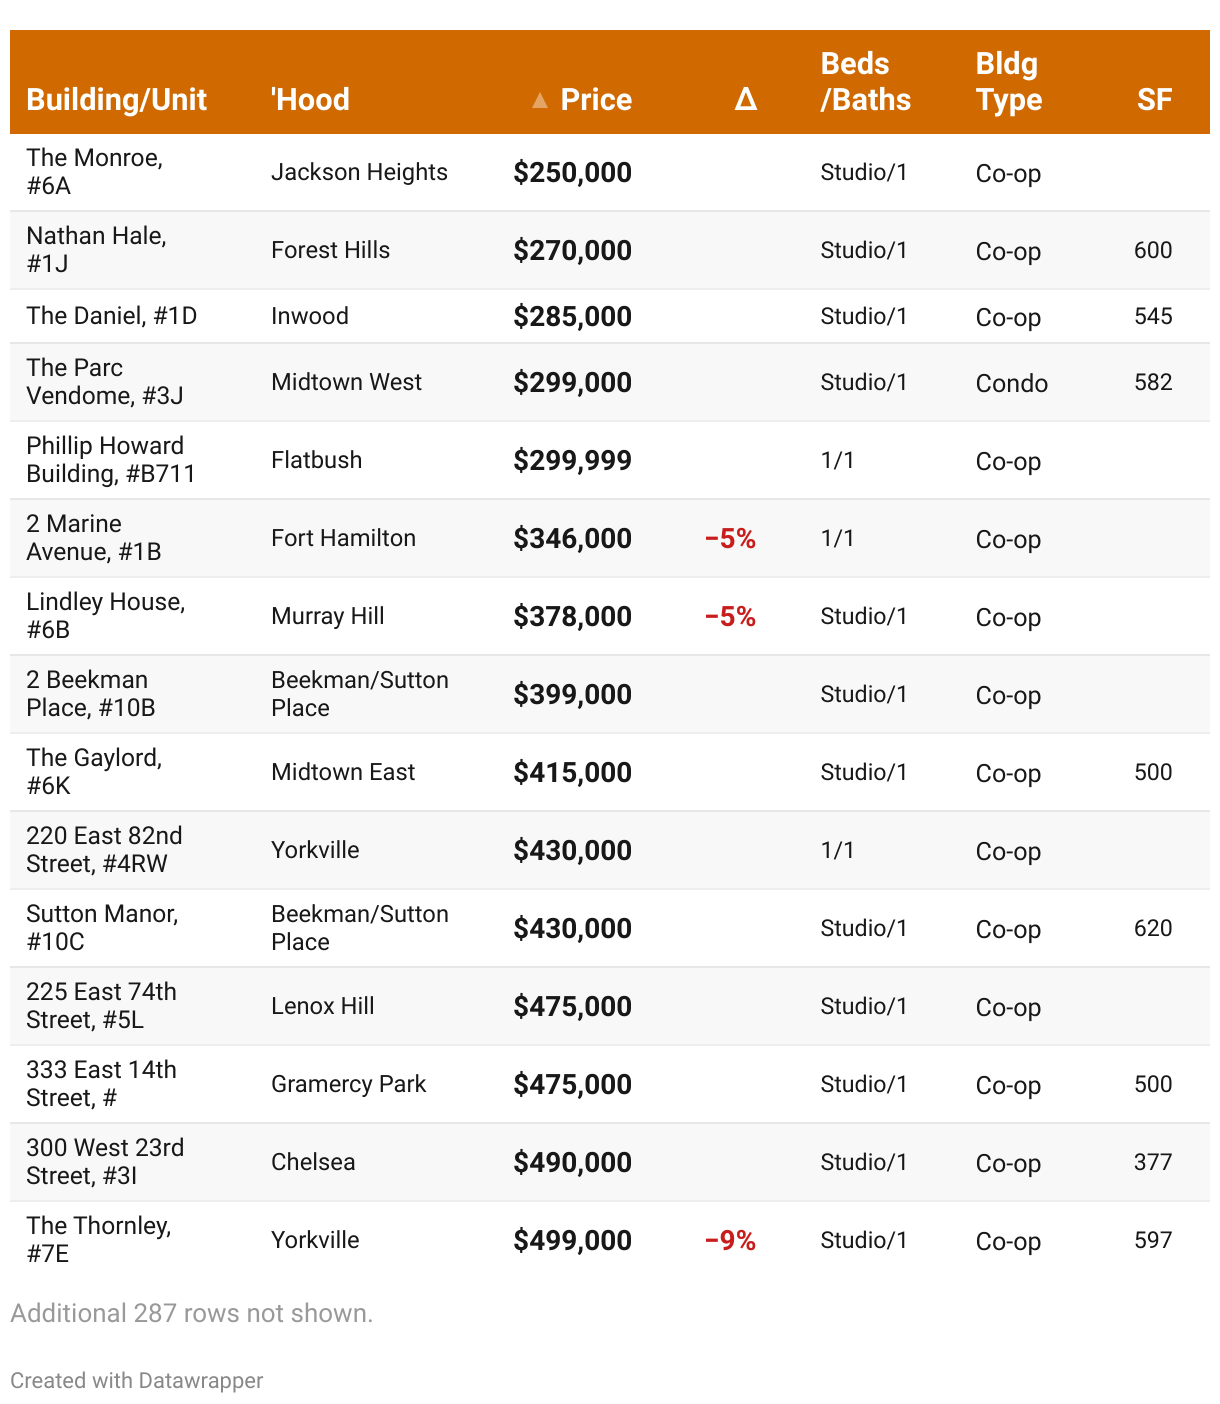Sort by the SF column header

click(1154, 100)
